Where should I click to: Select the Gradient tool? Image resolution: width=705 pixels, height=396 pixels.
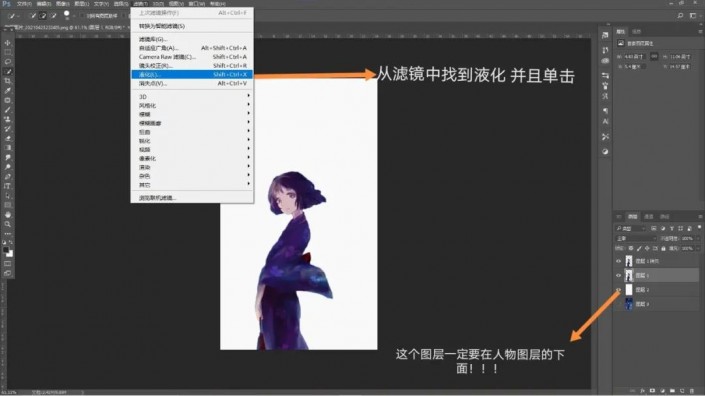pyautogui.click(x=8, y=147)
